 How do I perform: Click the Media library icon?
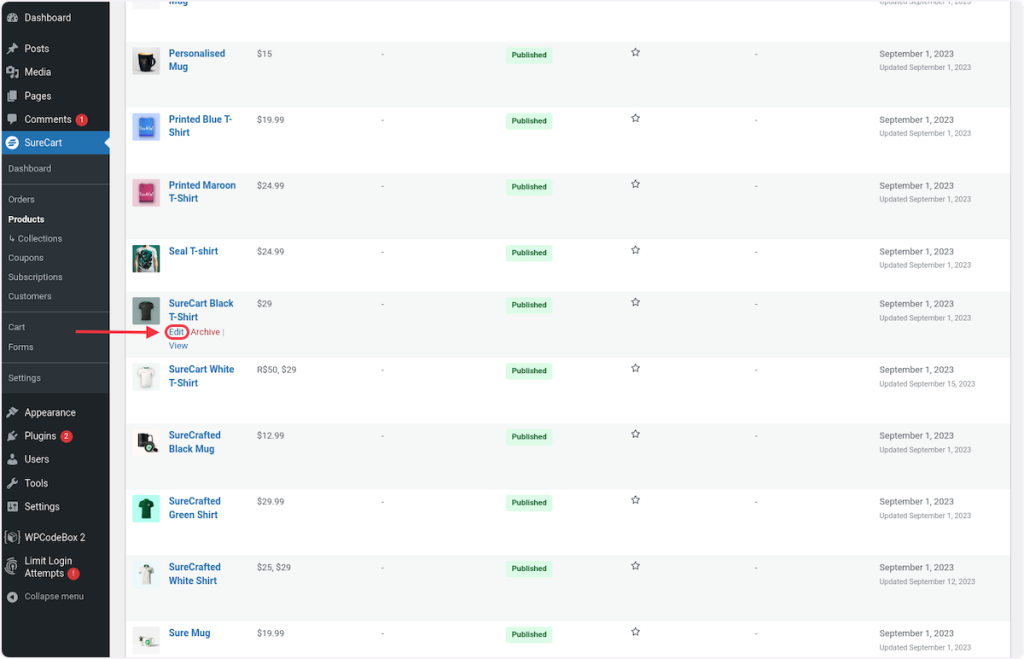pos(12,72)
